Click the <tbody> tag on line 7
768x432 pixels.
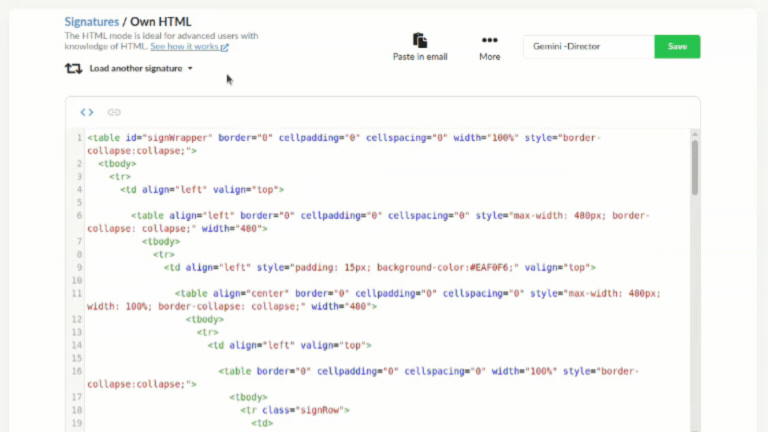(x=161, y=241)
